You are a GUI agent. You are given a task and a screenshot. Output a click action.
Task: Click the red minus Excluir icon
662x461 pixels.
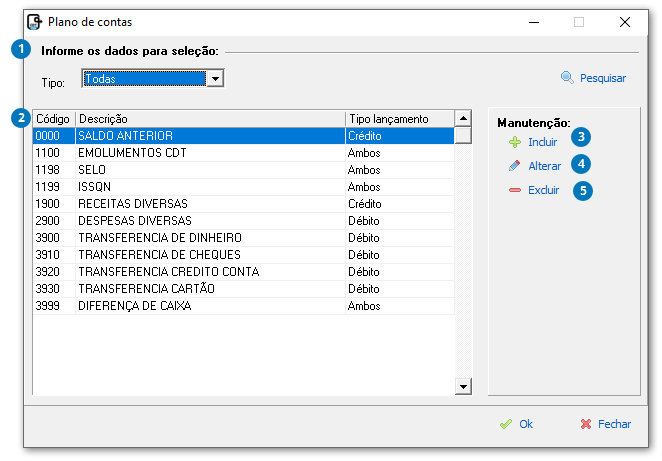[515, 190]
